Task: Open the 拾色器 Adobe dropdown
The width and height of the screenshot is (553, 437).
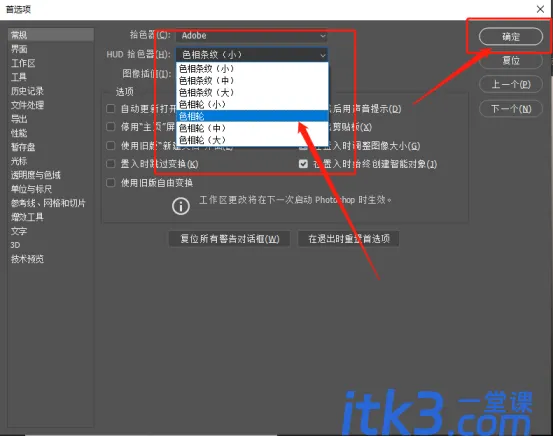Action: pos(252,35)
